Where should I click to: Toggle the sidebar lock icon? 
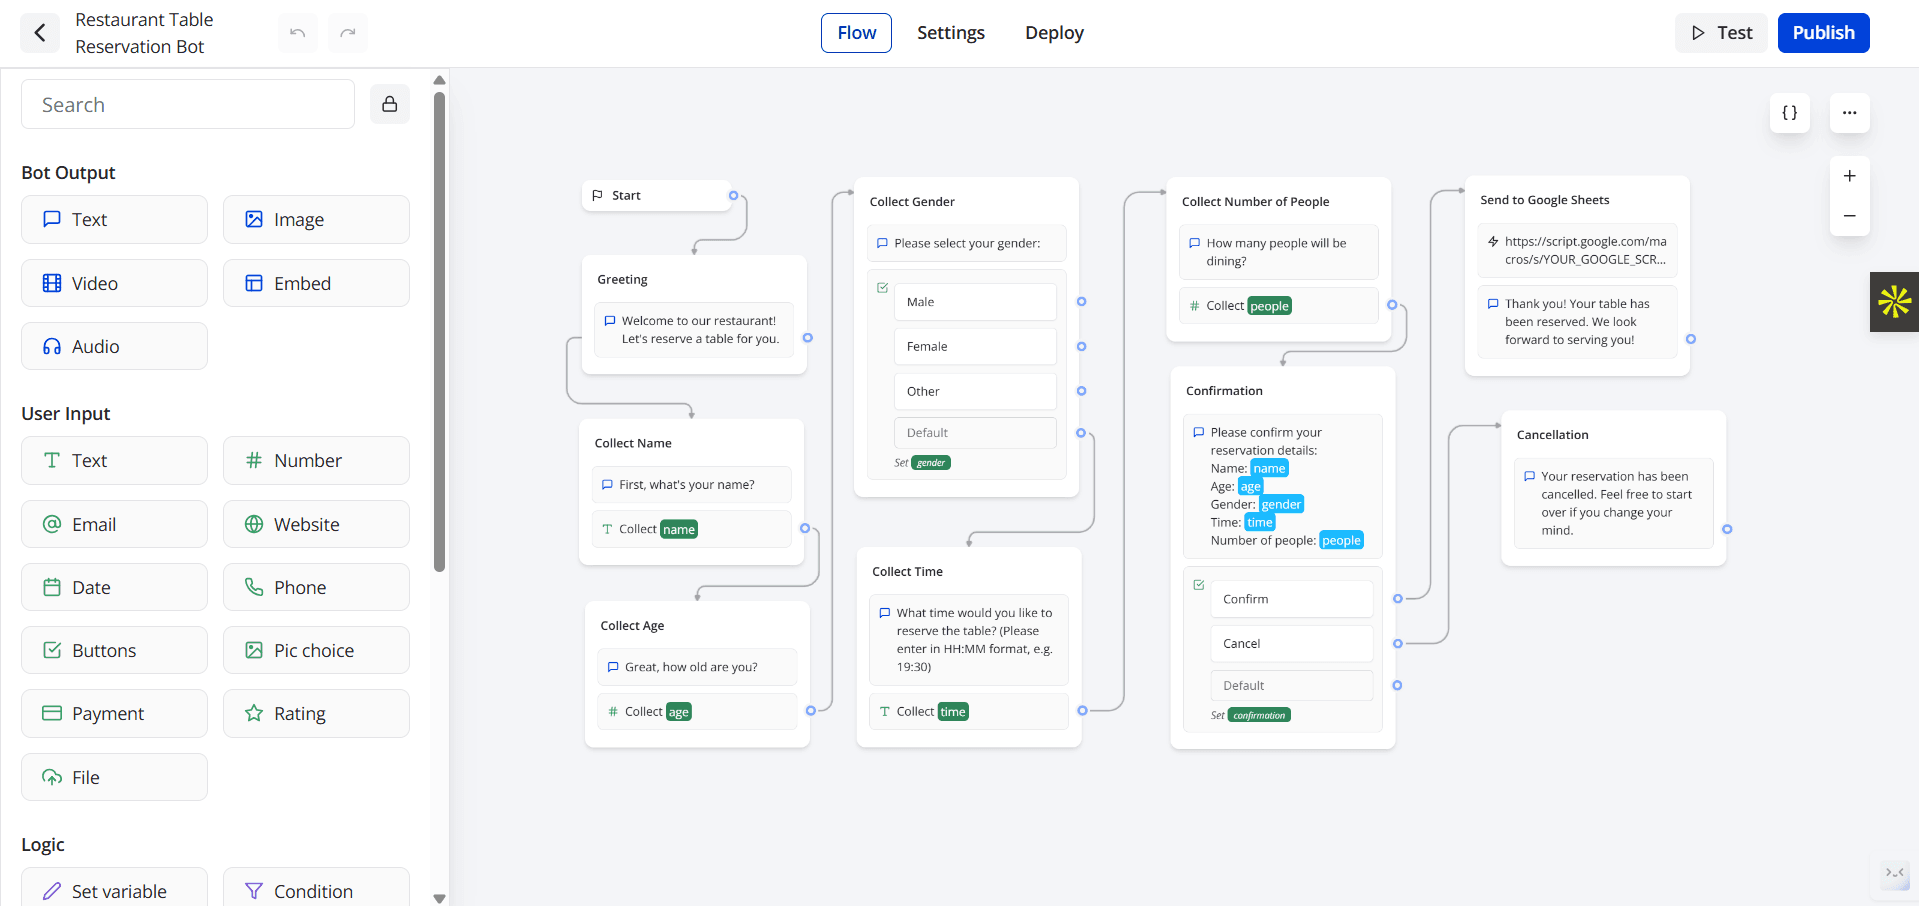coord(390,104)
